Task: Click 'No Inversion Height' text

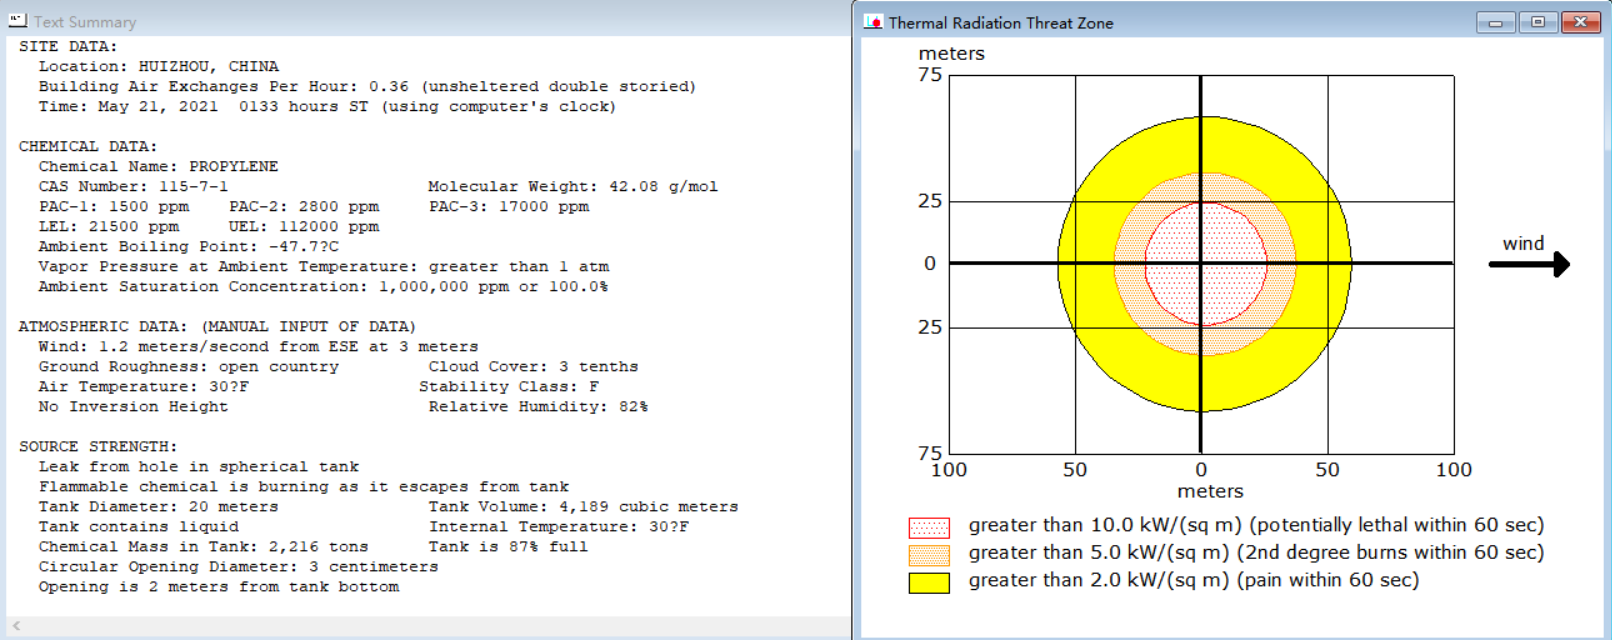Action: click(x=133, y=407)
